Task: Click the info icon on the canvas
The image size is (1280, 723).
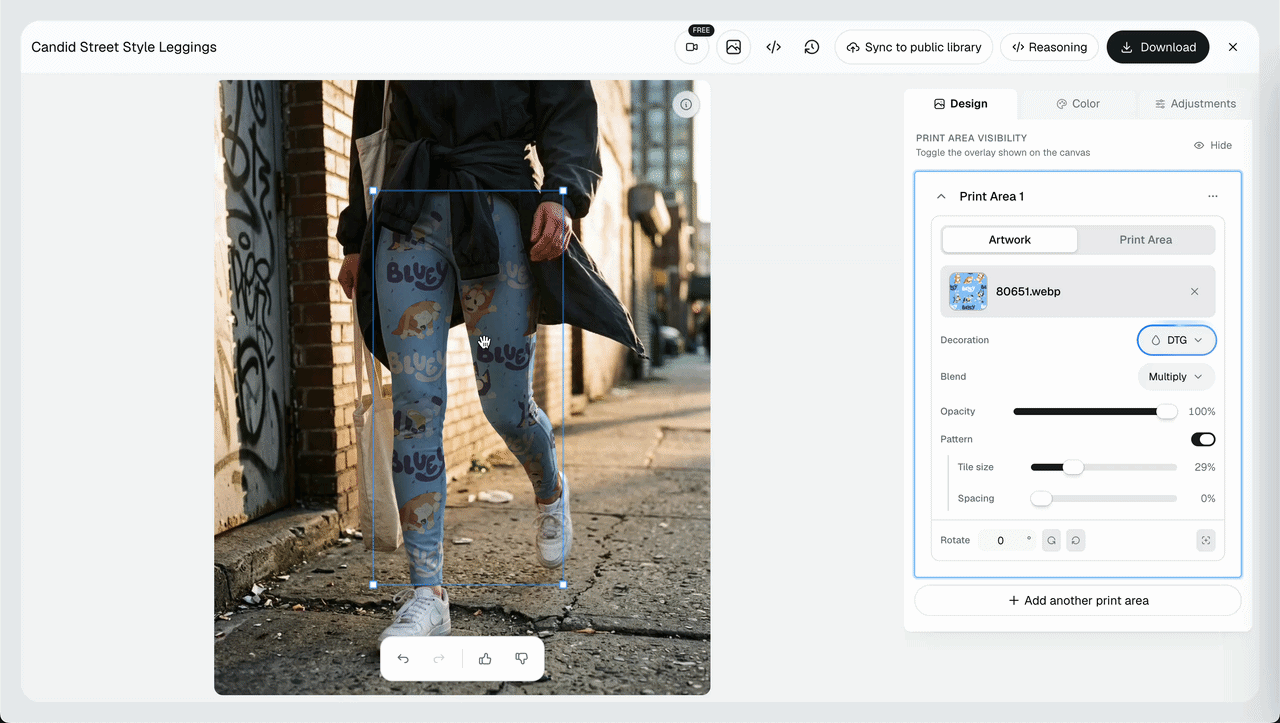Action: (686, 104)
